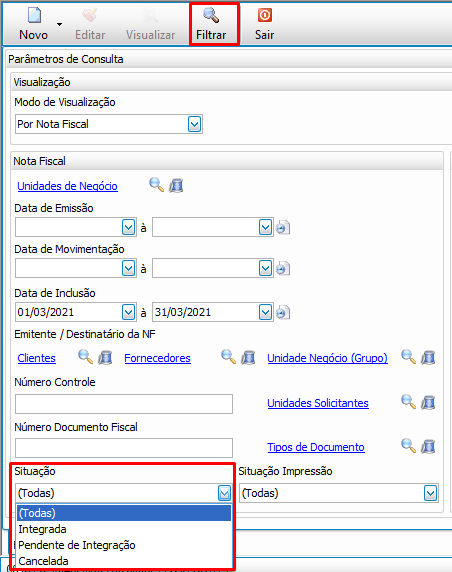Clear Clientes selection with trash icon
The image size is (452, 572).
pyautogui.click(x=105, y=357)
